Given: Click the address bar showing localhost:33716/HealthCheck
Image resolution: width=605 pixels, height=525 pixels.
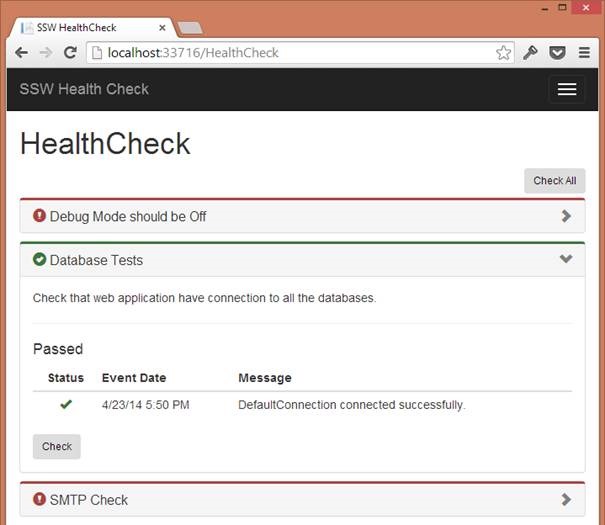Looking at the screenshot, I should point(290,53).
